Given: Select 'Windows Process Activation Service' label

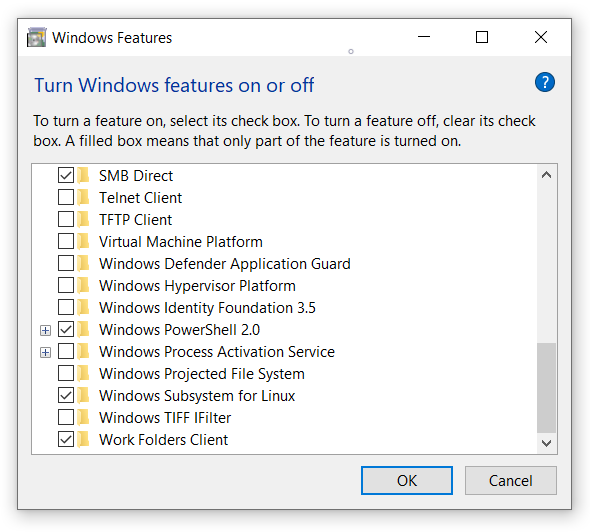Looking at the screenshot, I should [x=217, y=352].
